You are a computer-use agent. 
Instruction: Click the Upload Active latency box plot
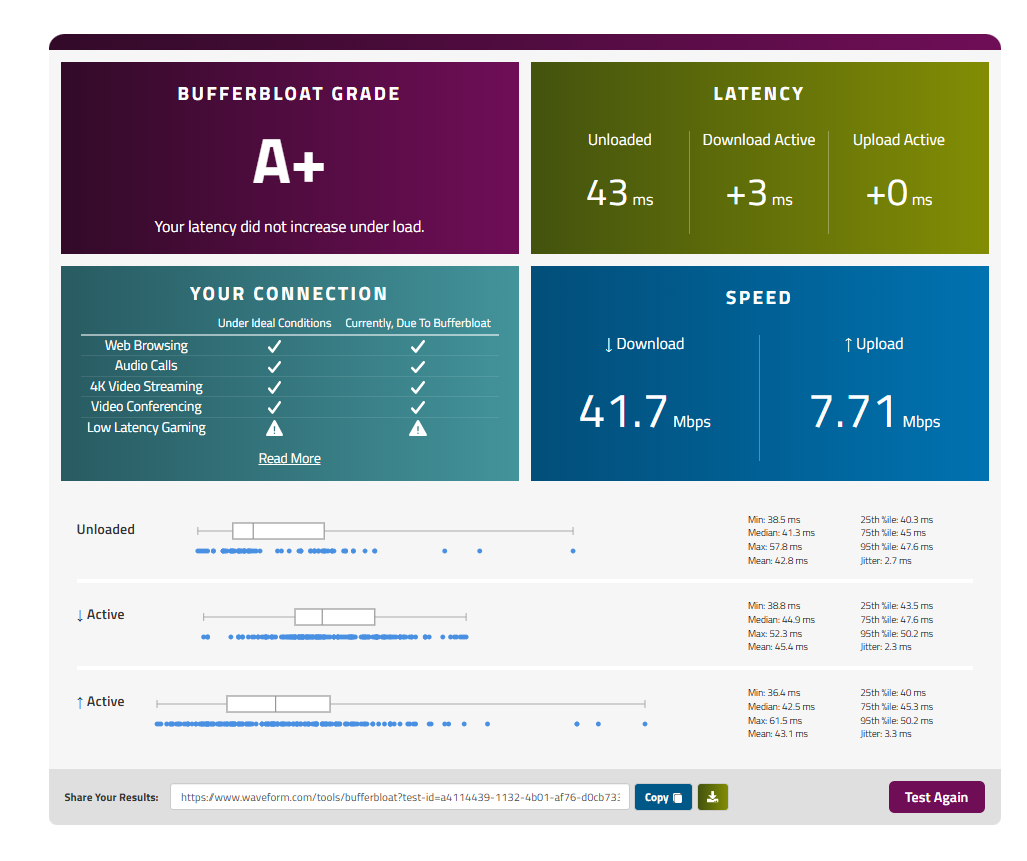click(x=401, y=704)
